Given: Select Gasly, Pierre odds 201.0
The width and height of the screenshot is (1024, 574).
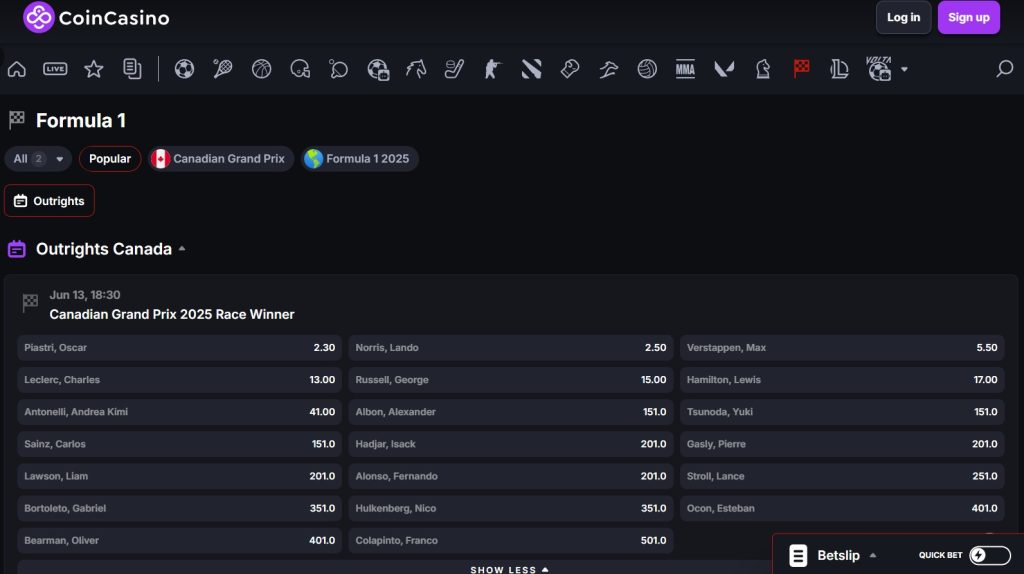Looking at the screenshot, I should tap(842, 443).
